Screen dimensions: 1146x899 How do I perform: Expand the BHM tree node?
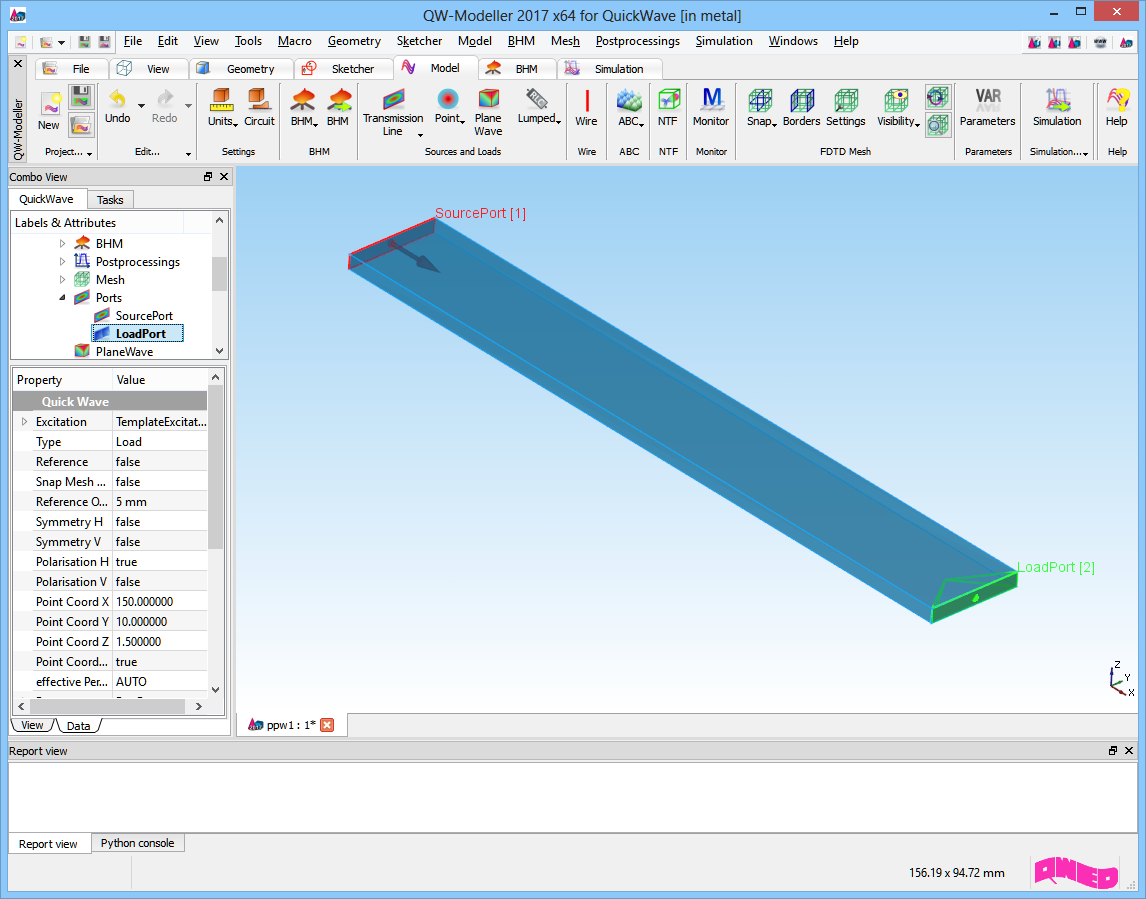pyautogui.click(x=62, y=243)
